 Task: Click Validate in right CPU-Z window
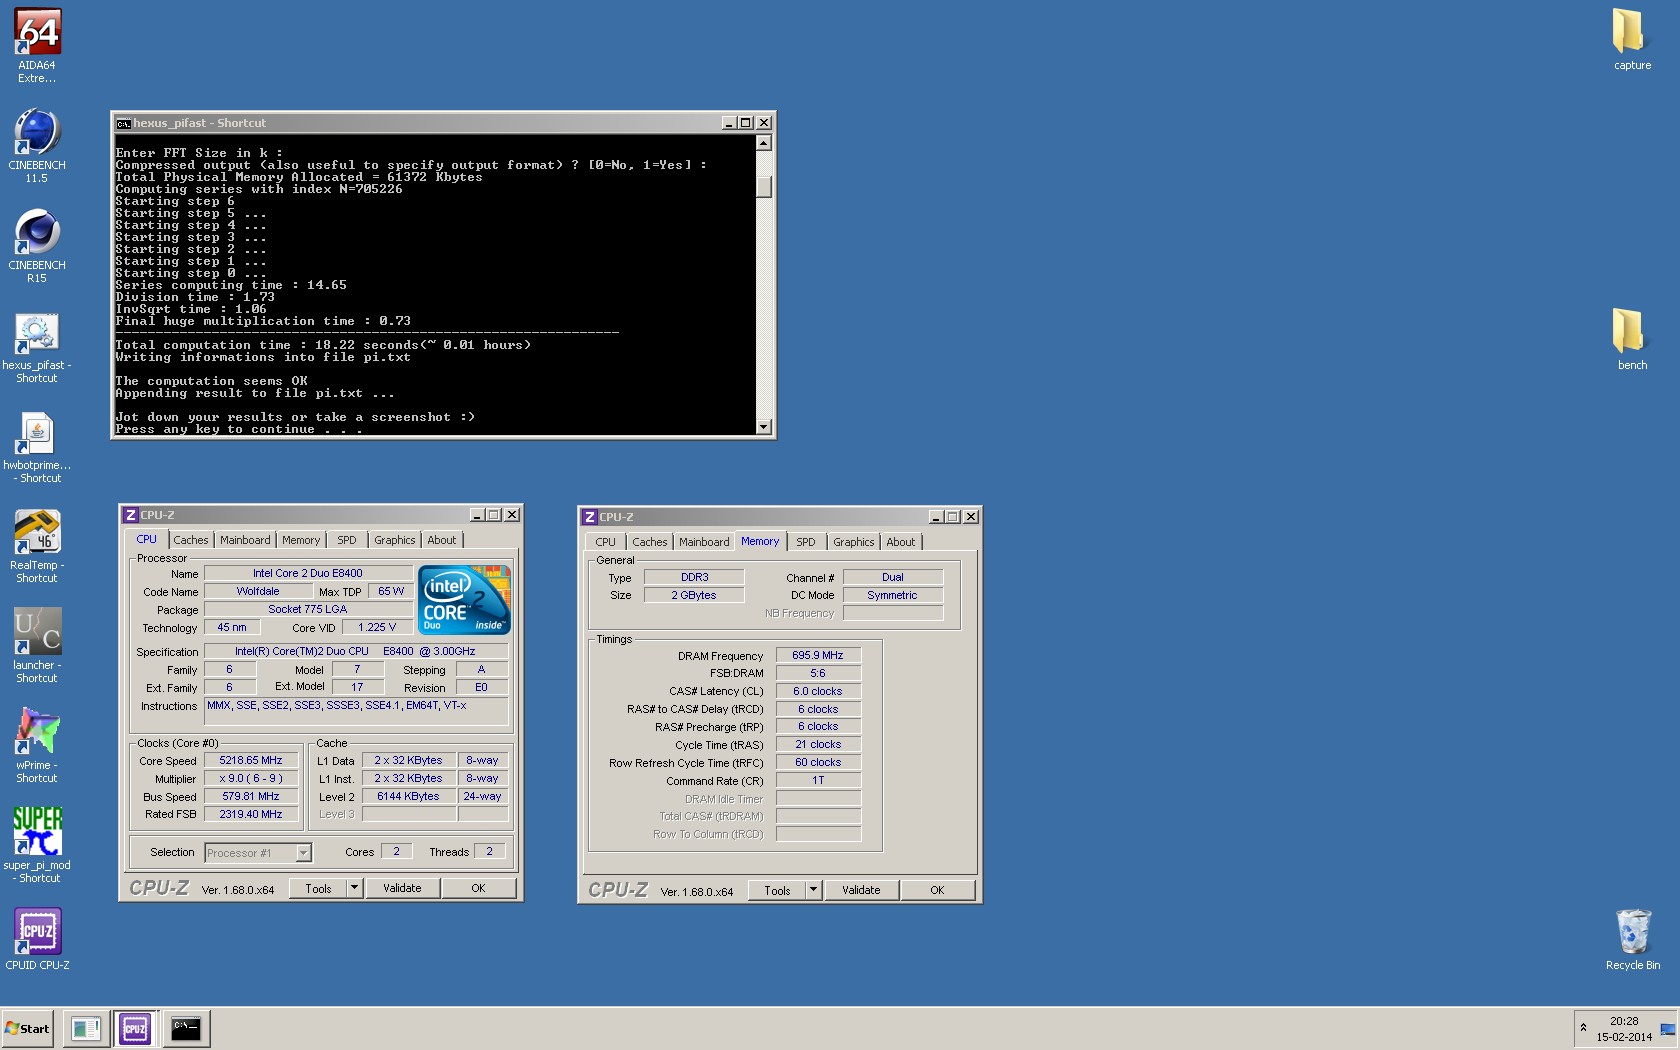pos(861,891)
